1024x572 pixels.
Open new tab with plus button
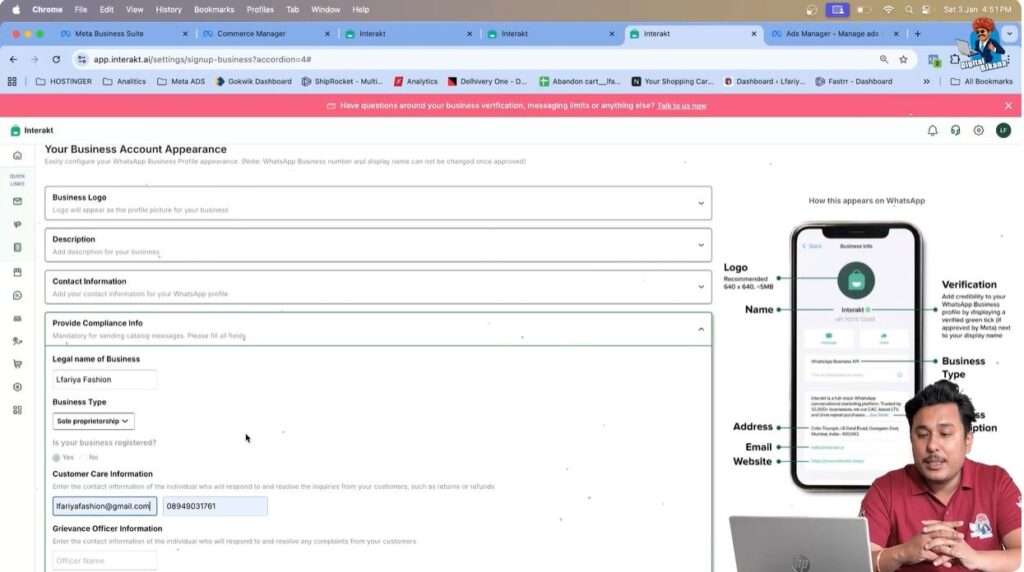pyautogui.click(x=918, y=34)
